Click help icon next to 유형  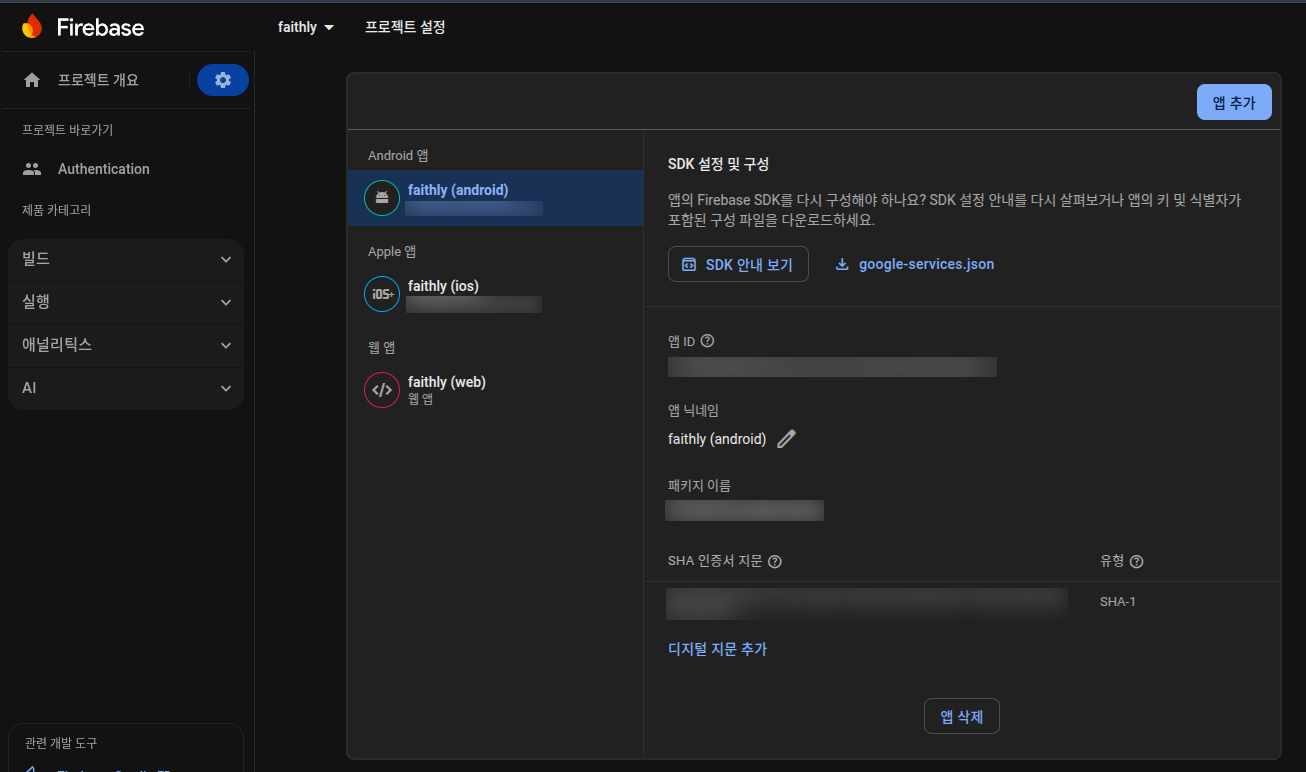coord(1136,561)
